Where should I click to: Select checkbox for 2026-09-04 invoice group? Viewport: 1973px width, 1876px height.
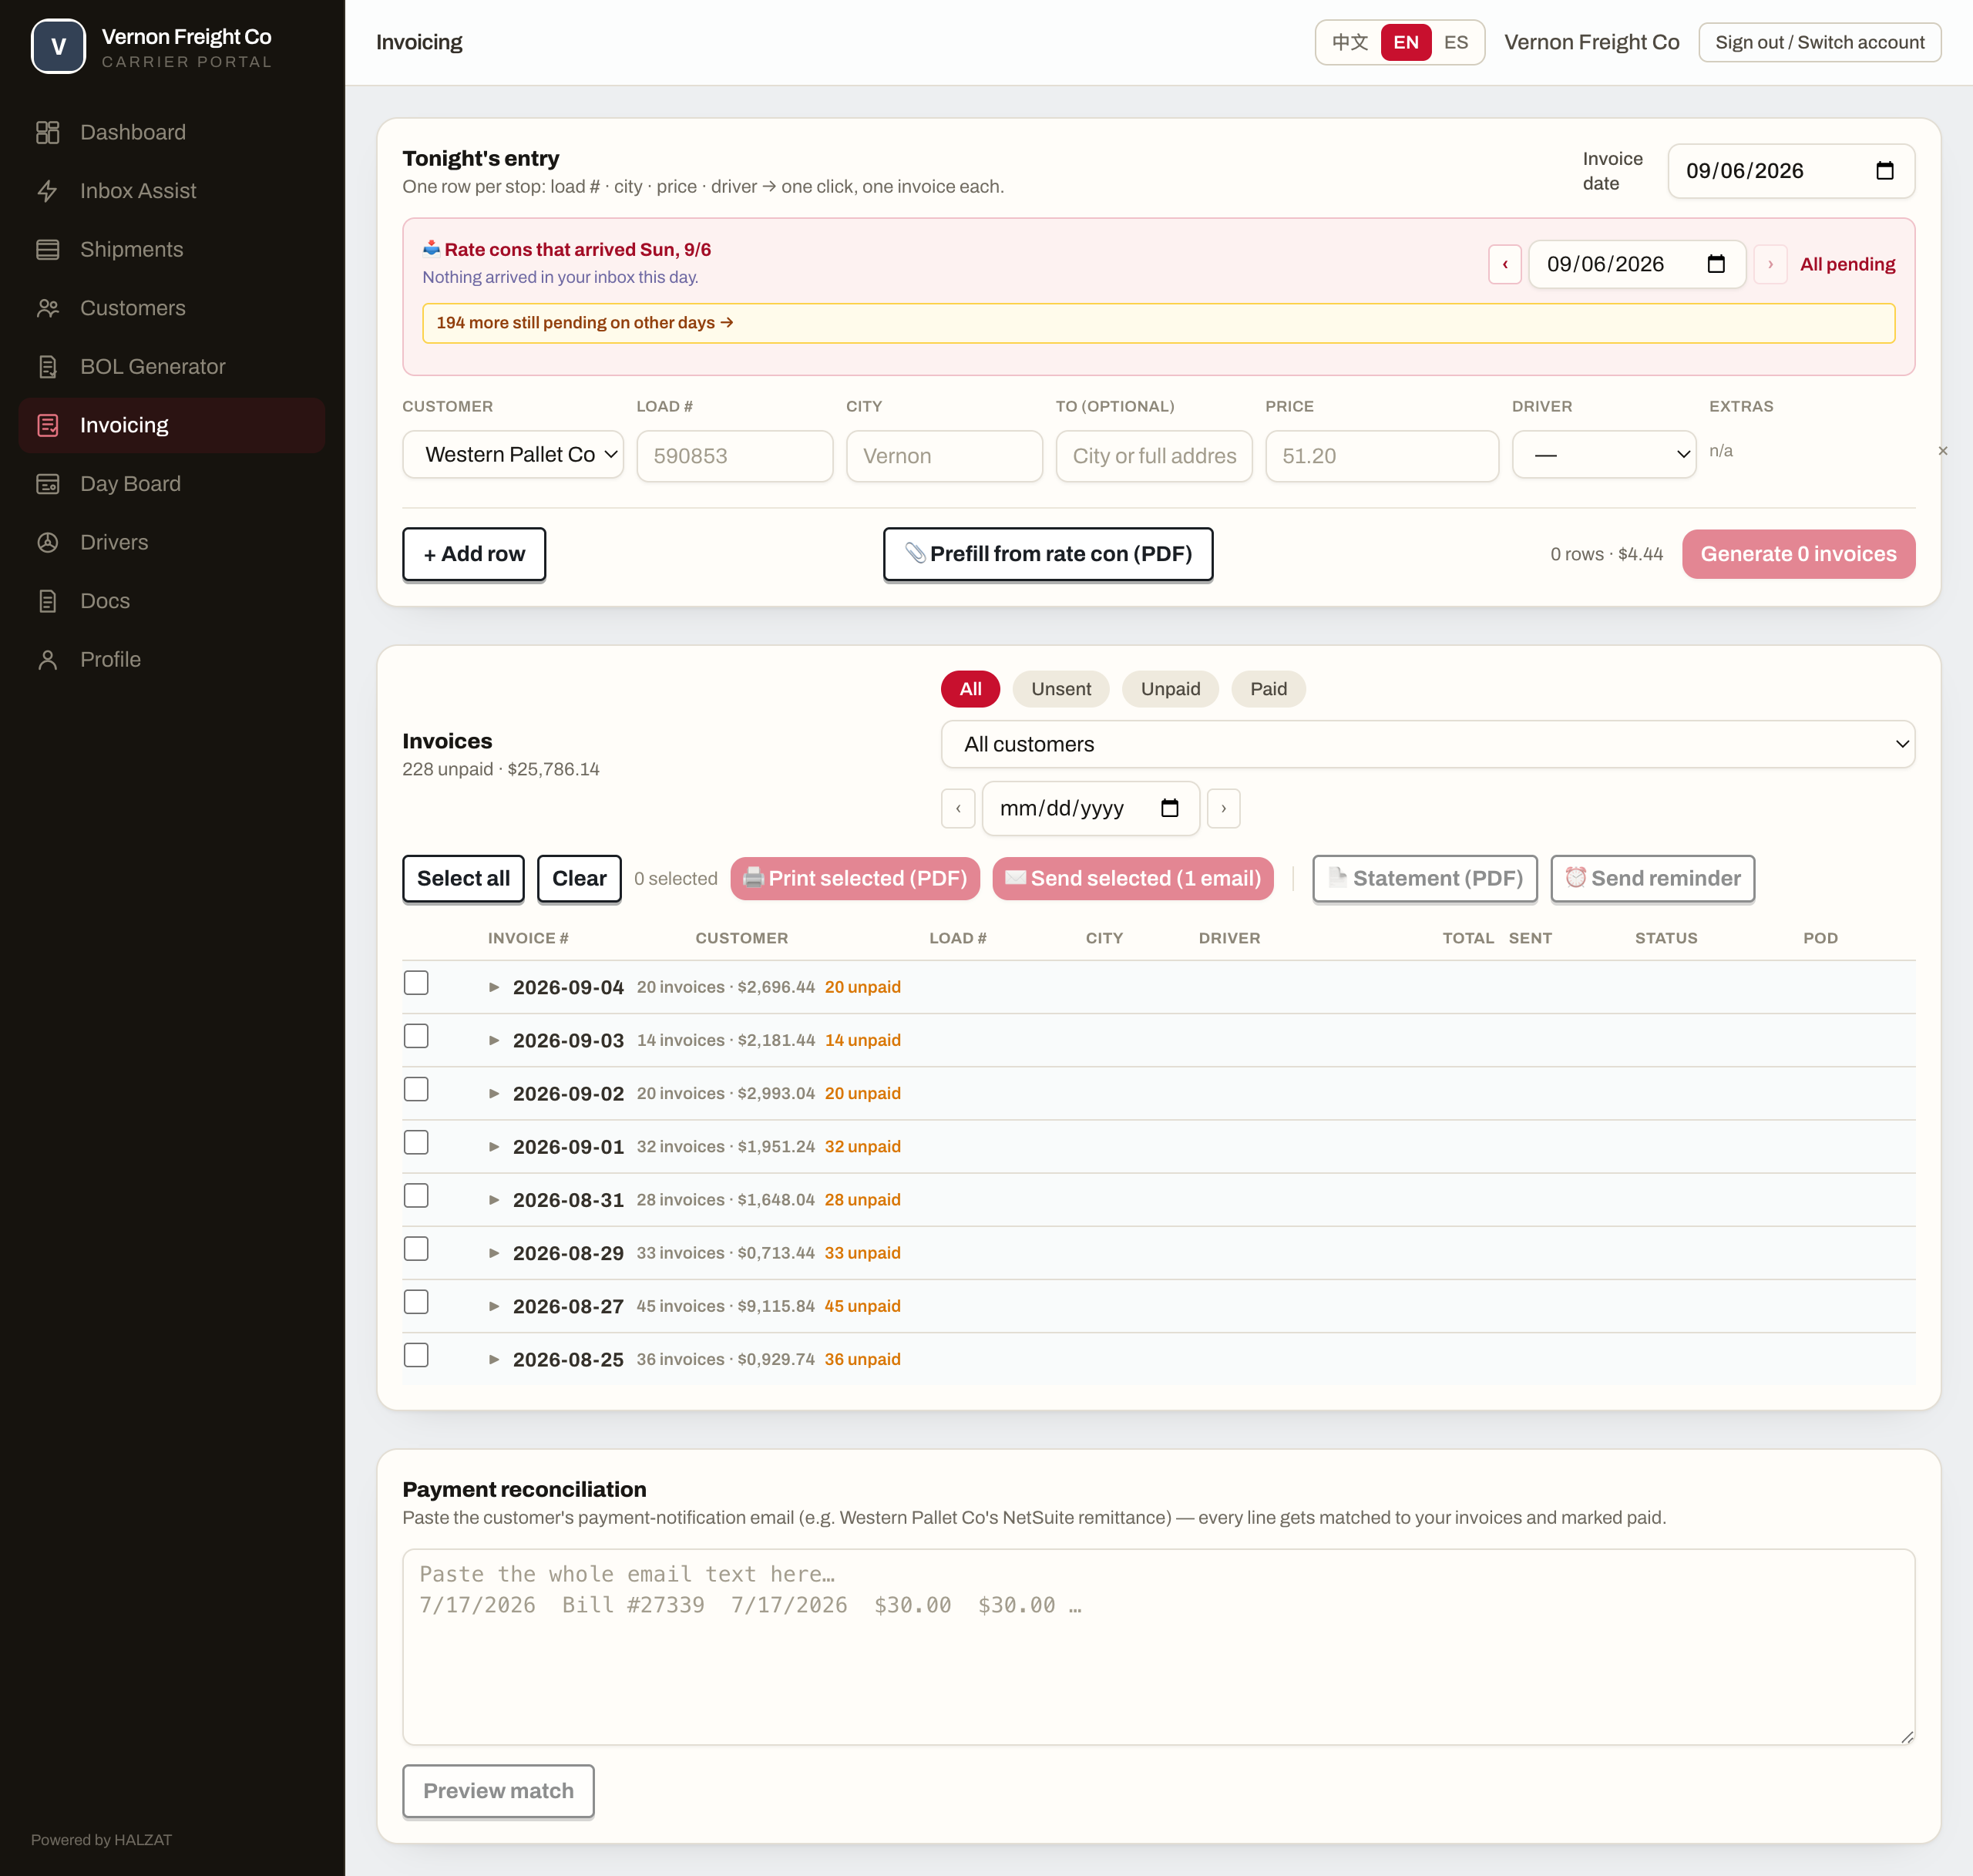point(416,983)
